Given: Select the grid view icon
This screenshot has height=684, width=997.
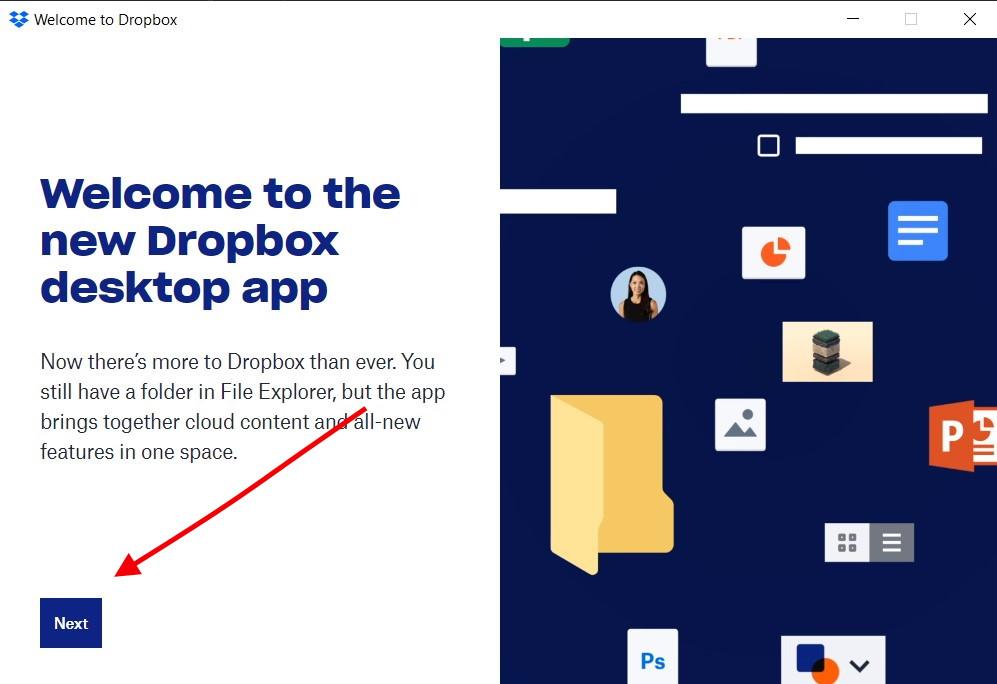Looking at the screenshot, I should (847, 542).
